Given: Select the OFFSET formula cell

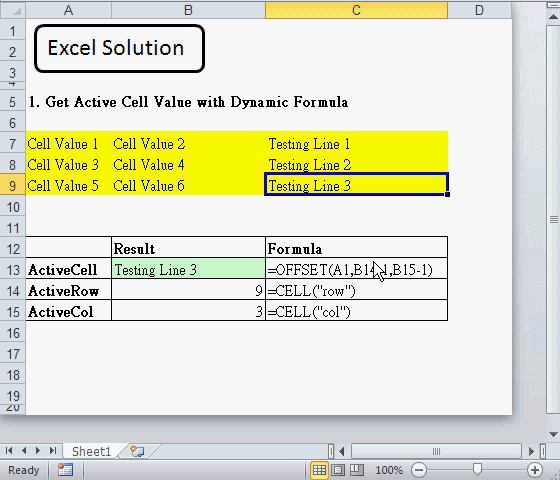Looking at the screenshot, I should 356,269.
